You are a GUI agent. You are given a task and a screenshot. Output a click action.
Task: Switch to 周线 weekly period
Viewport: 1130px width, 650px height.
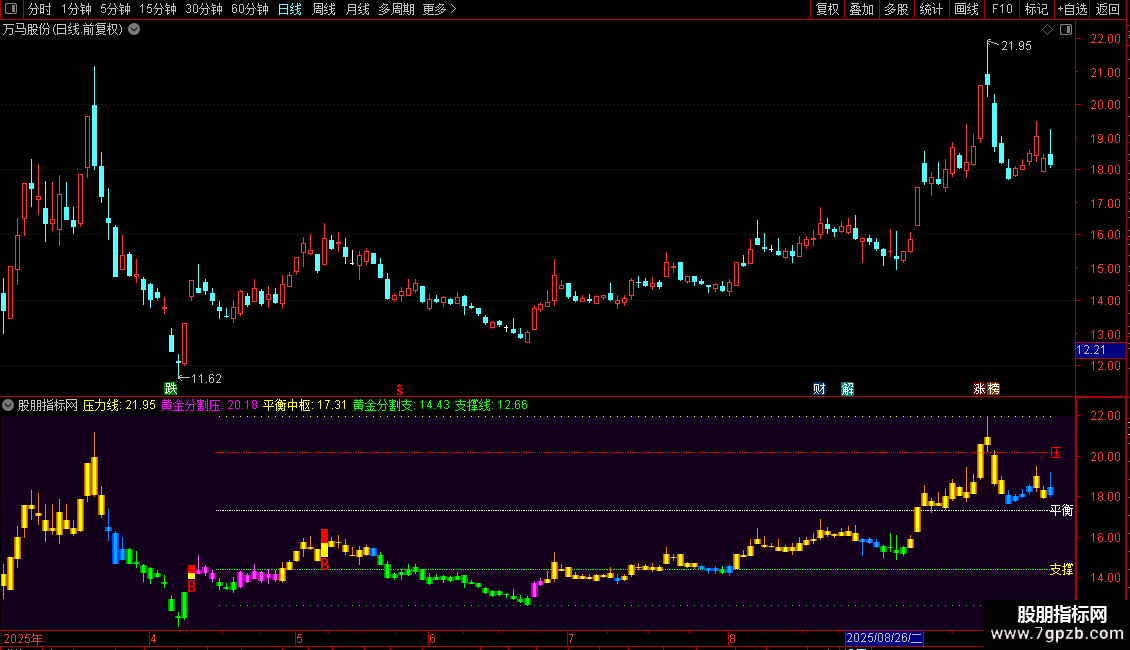(323, 9)
